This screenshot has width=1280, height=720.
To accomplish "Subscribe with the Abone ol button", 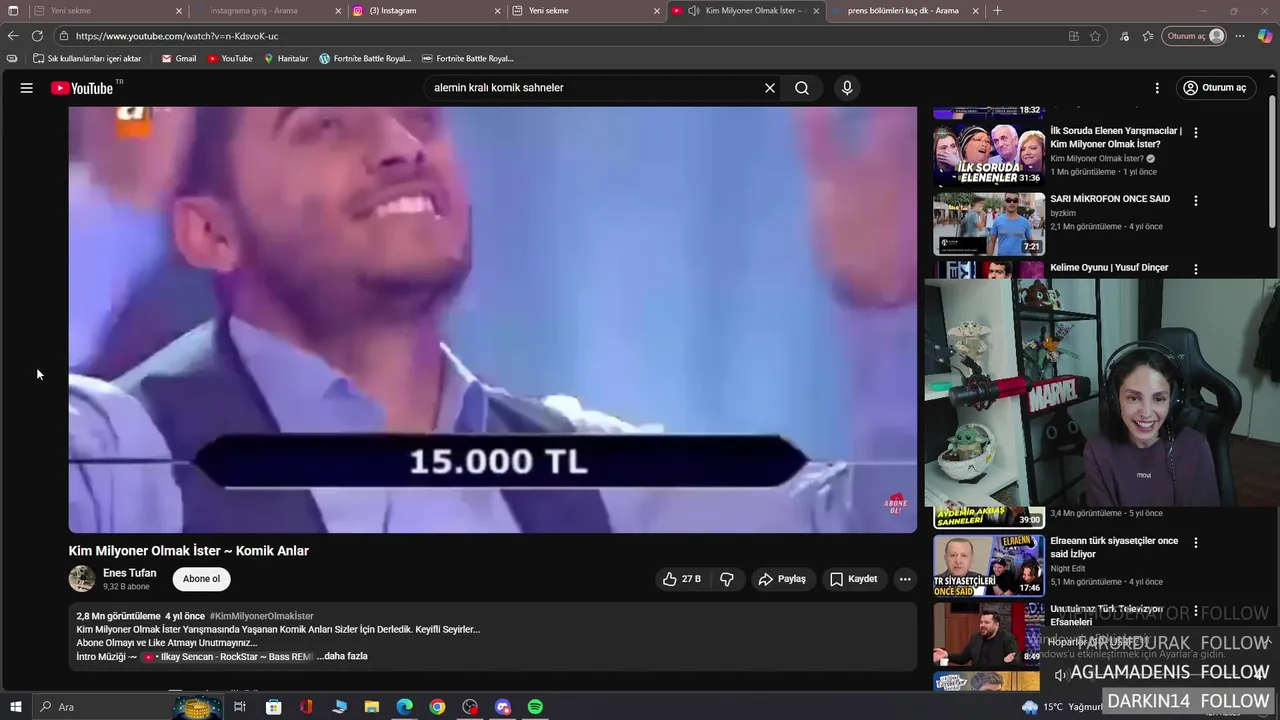I will tap(201, 579).
